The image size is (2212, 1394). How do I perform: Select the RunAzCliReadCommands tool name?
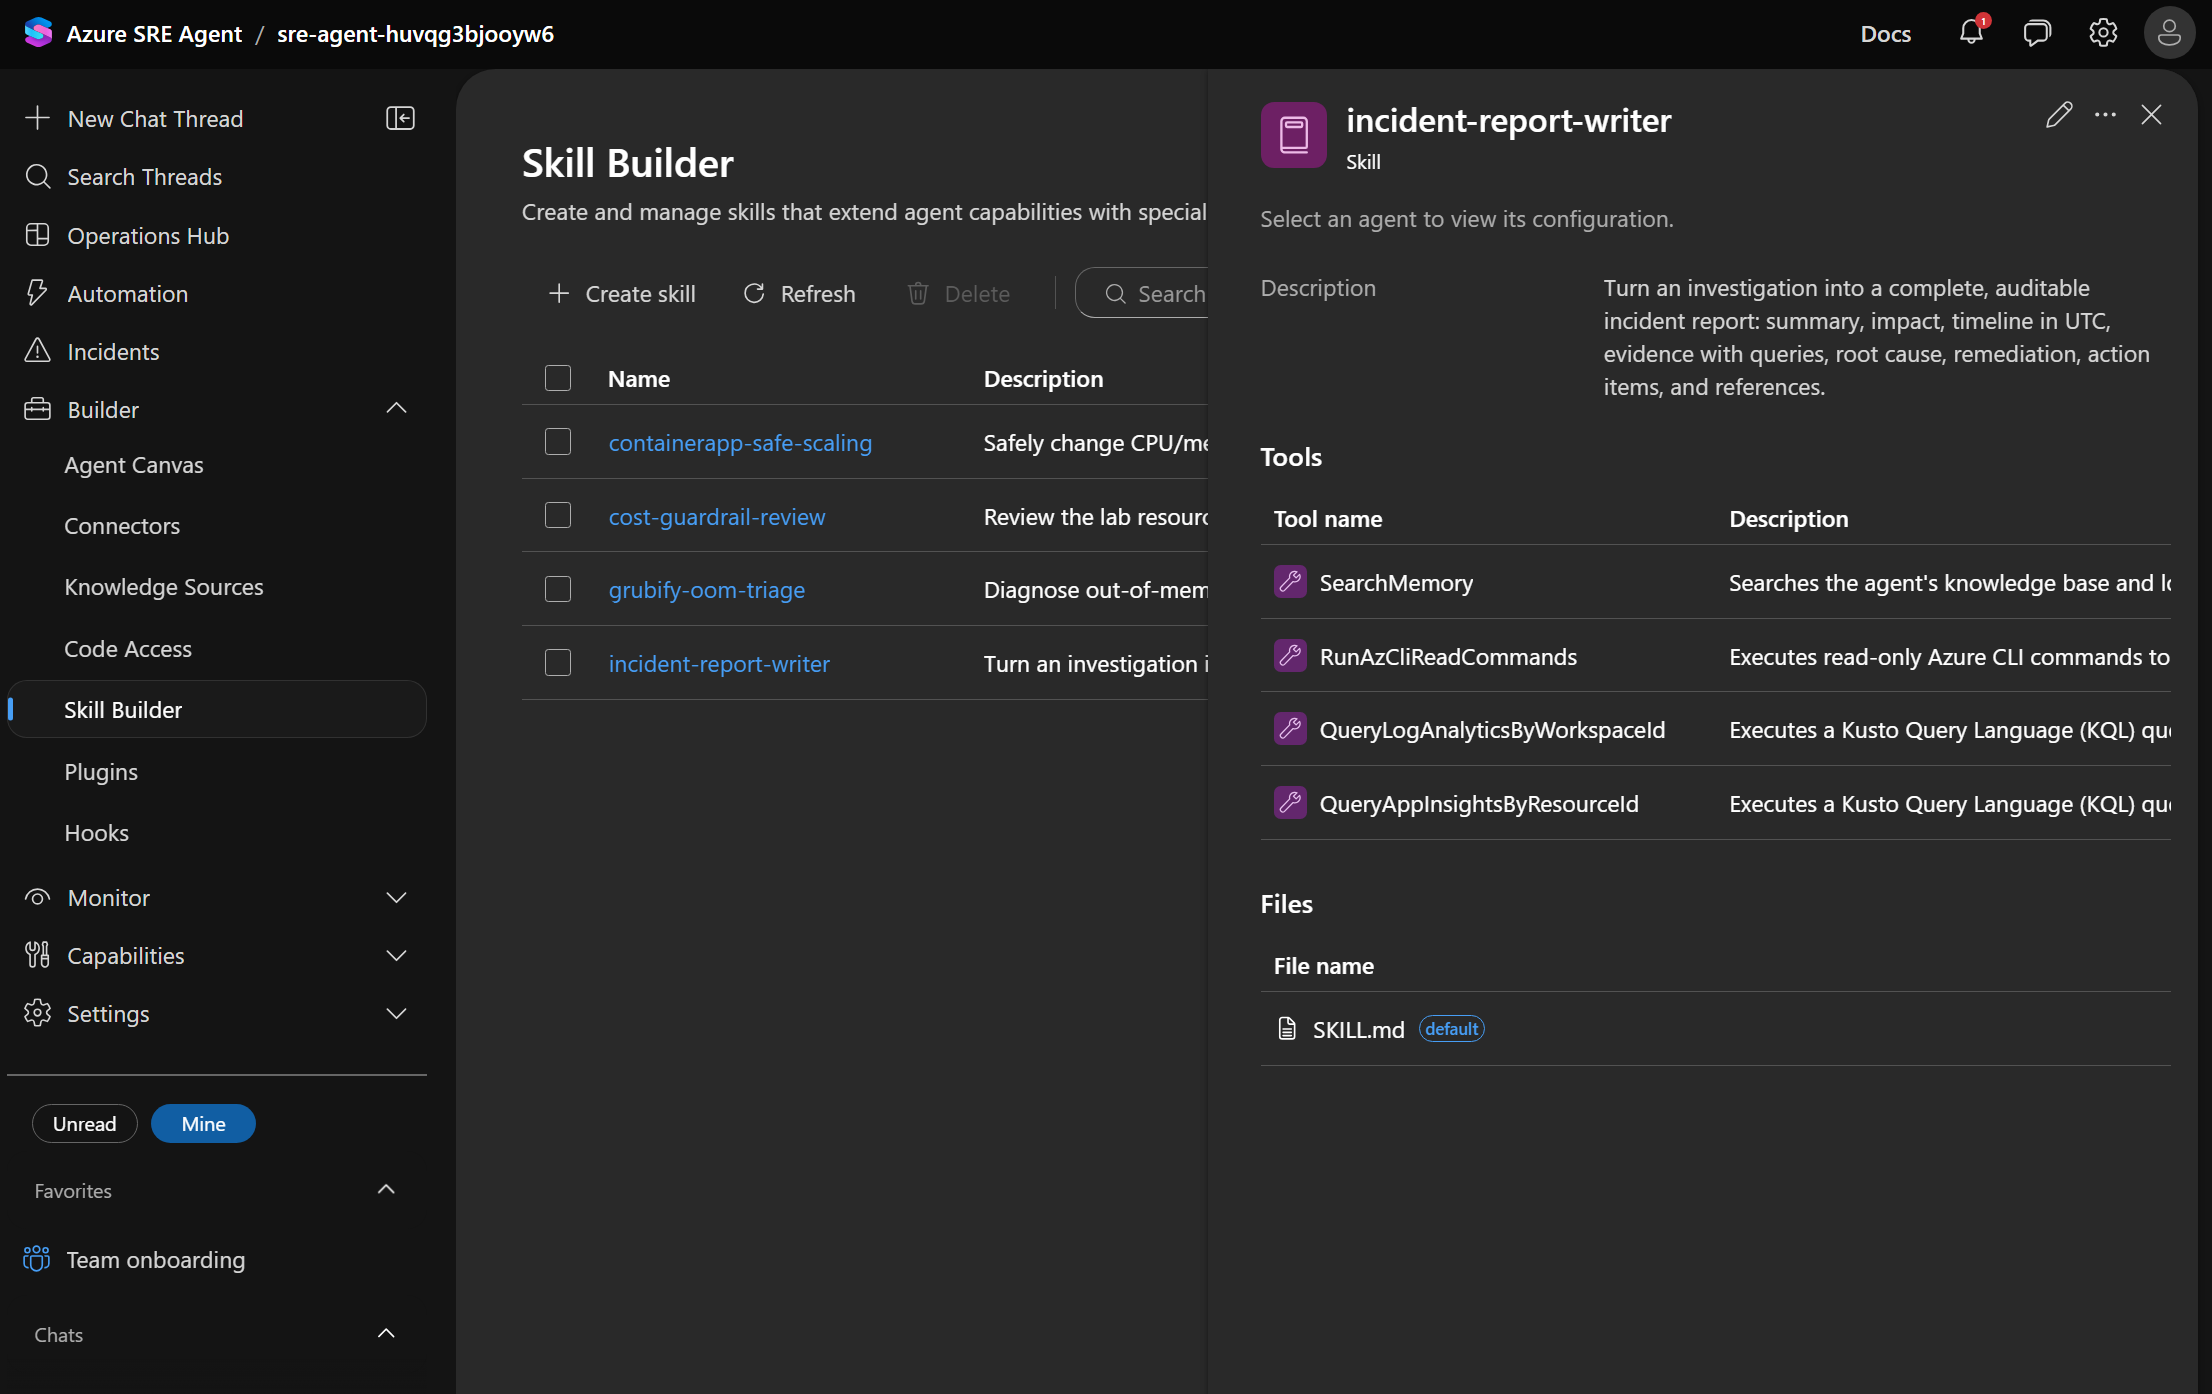[x=1448, y=656]
